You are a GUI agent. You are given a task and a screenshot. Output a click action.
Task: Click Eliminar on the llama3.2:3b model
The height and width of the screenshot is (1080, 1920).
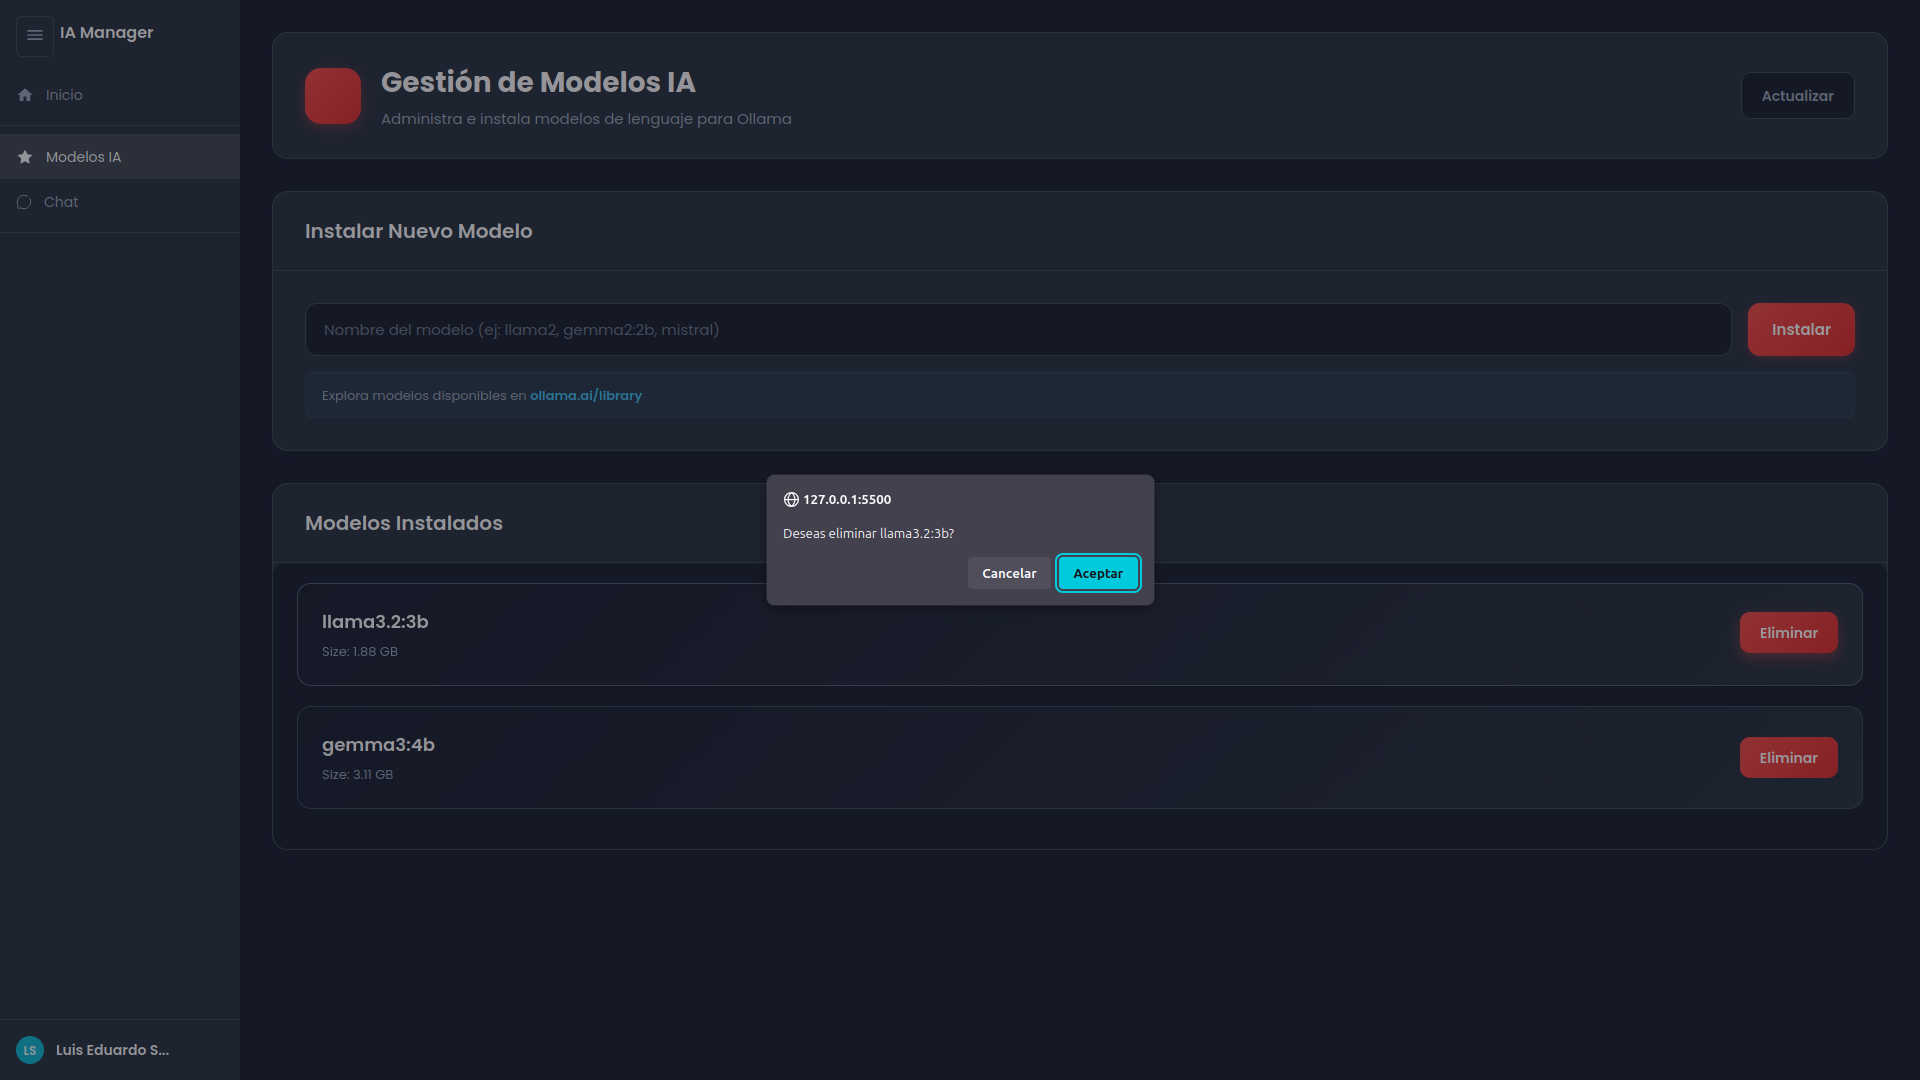[x=1788, y=632]
